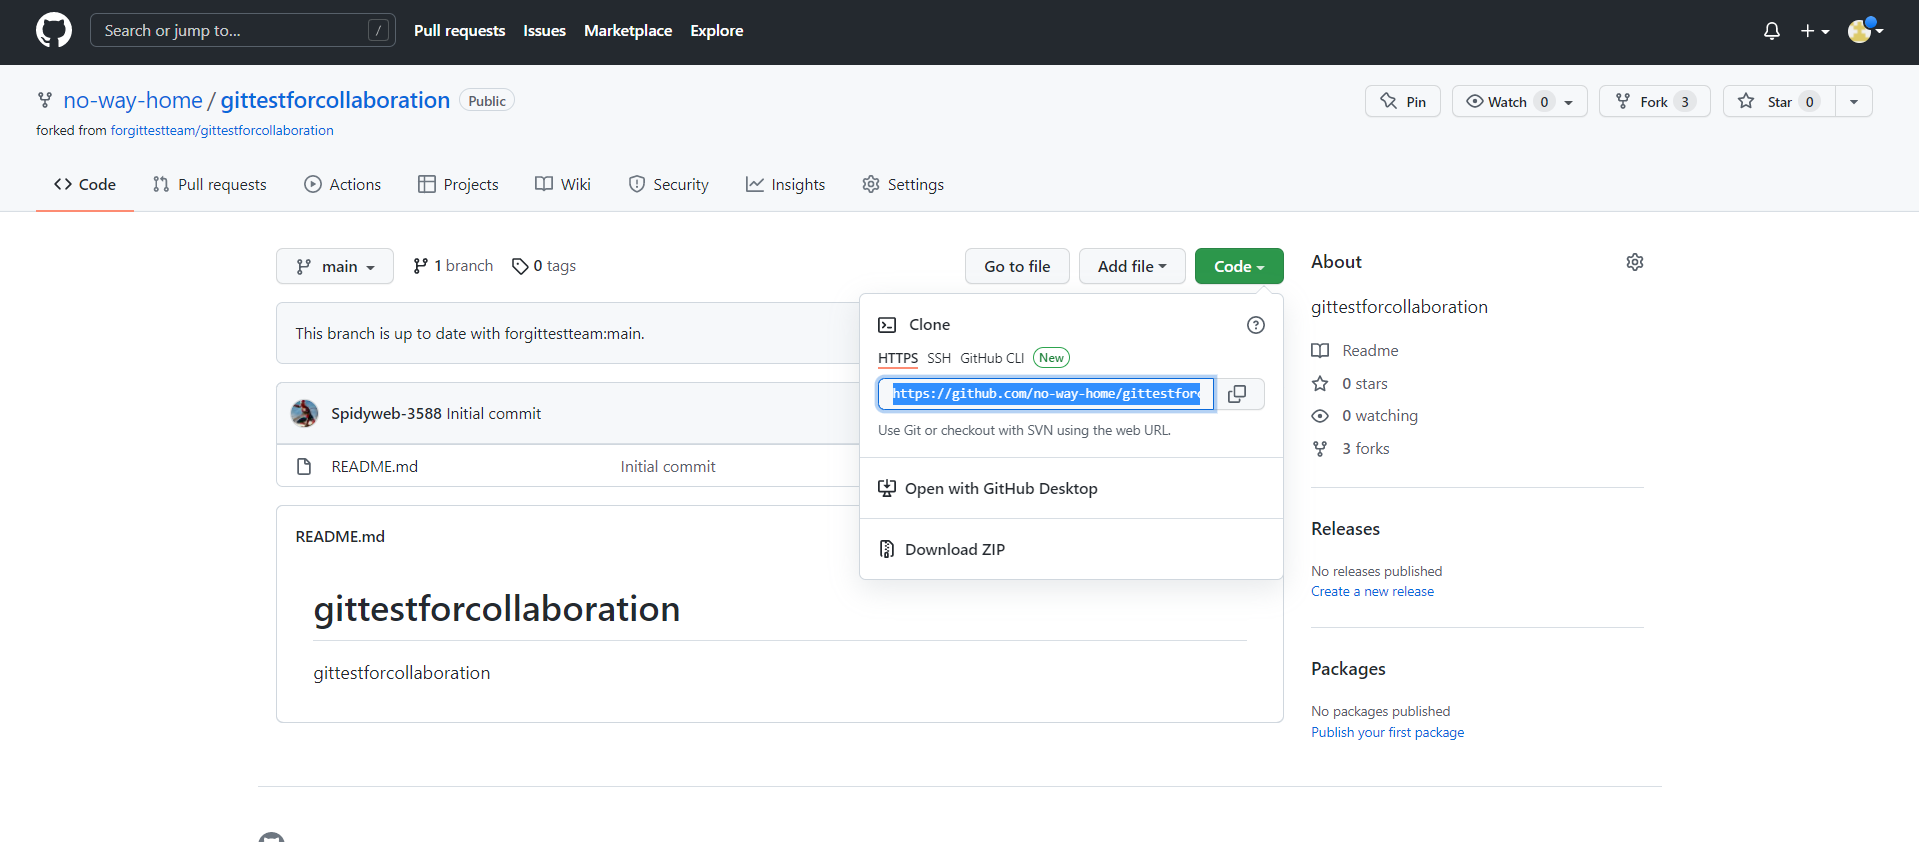Open Spidyweb-3588 author link

[x=386, y=414]
